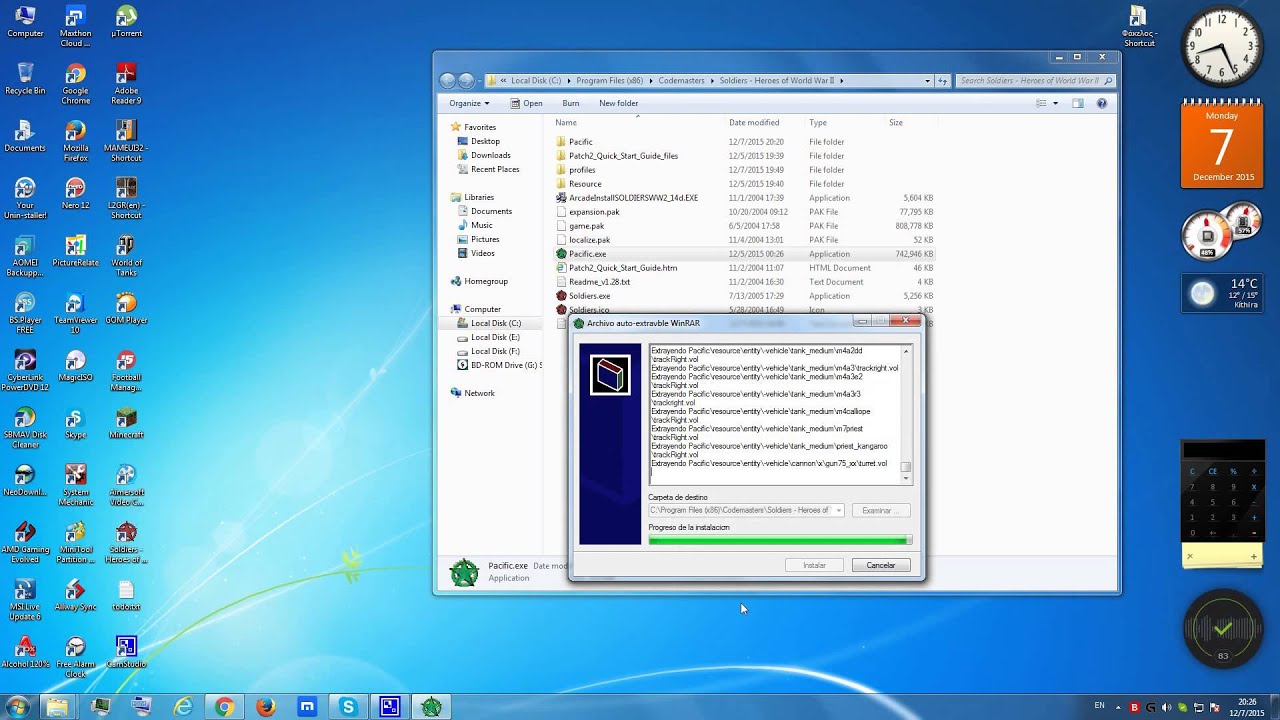
Task: Open the view options dropdown arrow in Explorer
Action: tap(1056, 103)
